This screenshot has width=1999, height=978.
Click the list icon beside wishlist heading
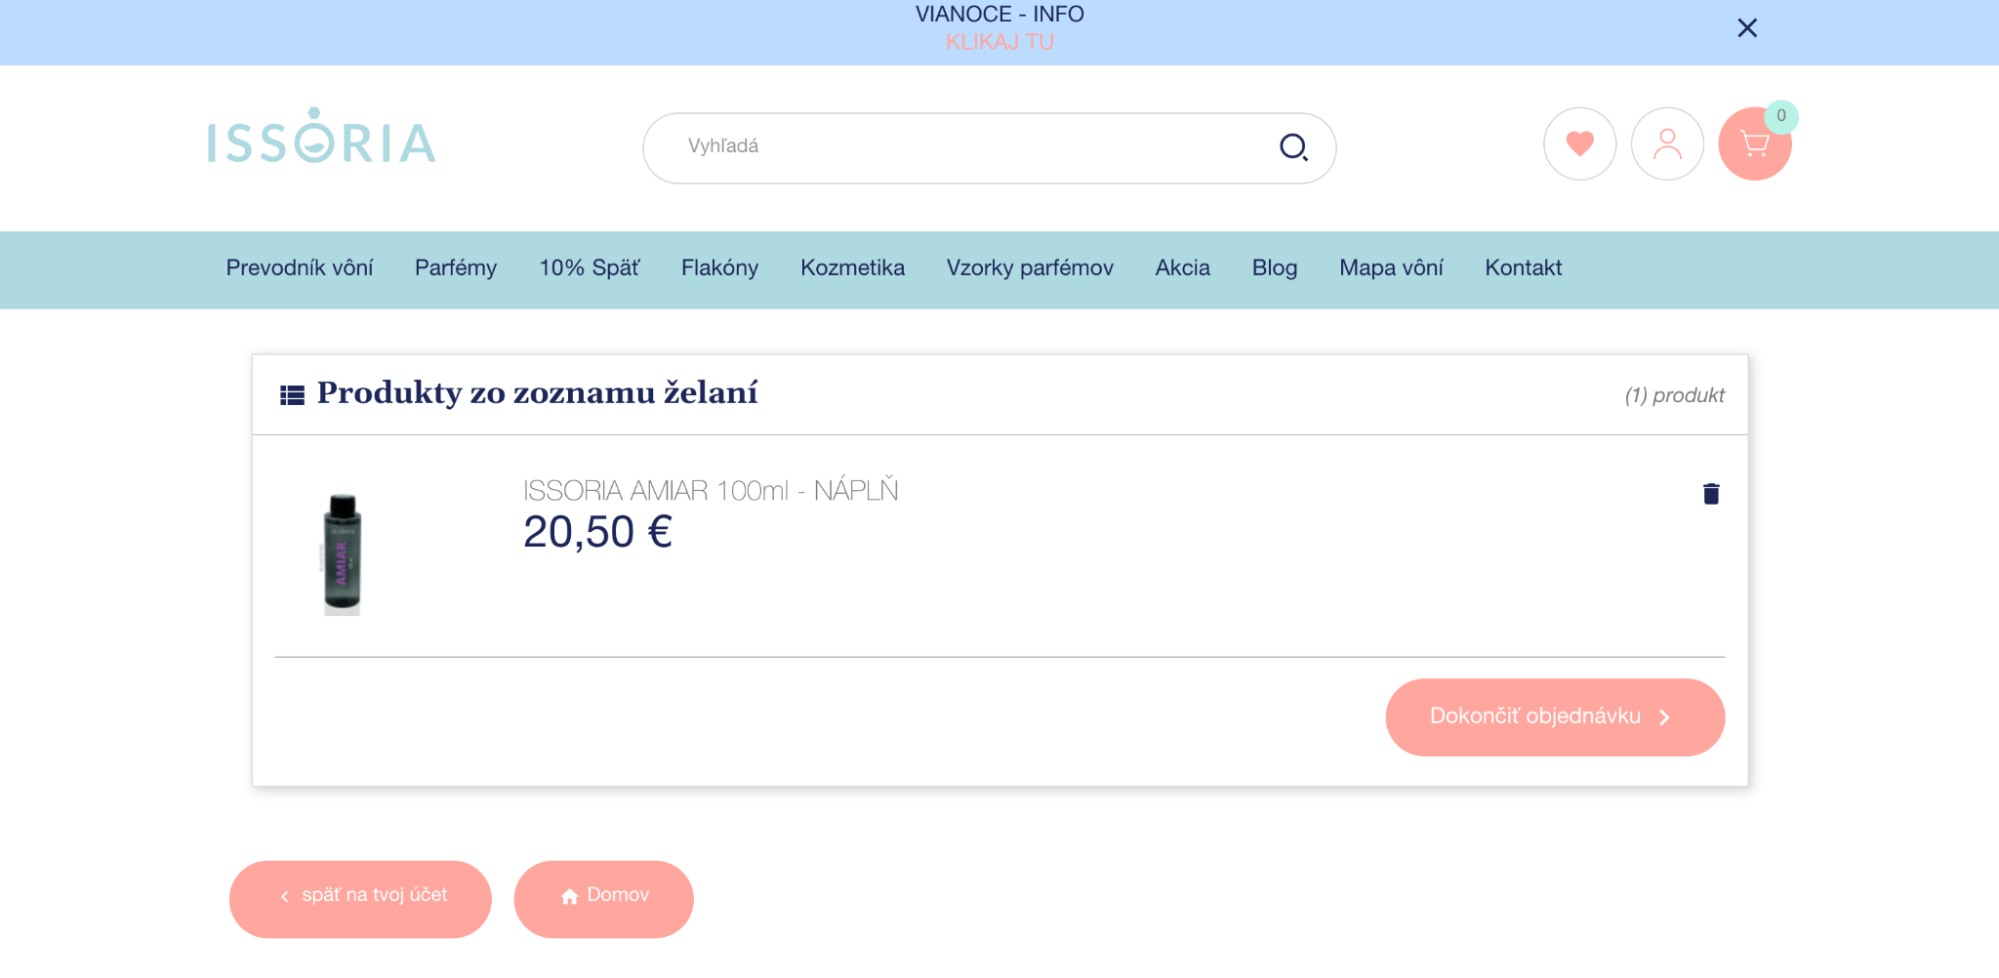click(291, 393)
